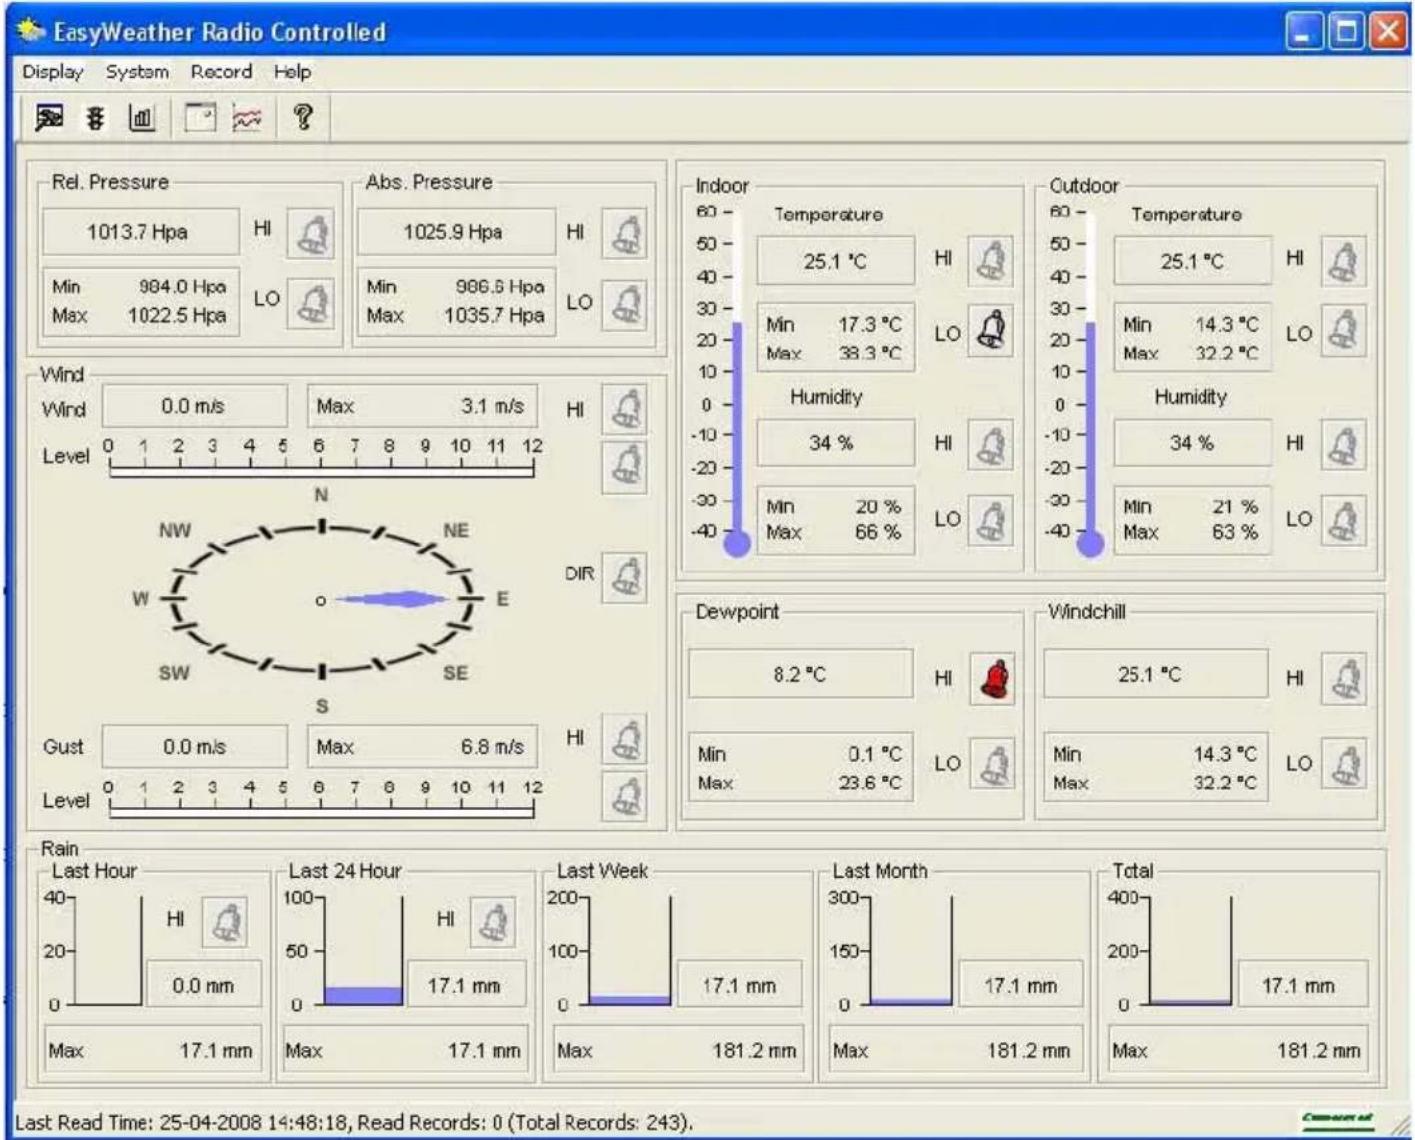Click the Outdoor thermometer gauge
The image size is (1415, 1140).
tap(1091, 380)
